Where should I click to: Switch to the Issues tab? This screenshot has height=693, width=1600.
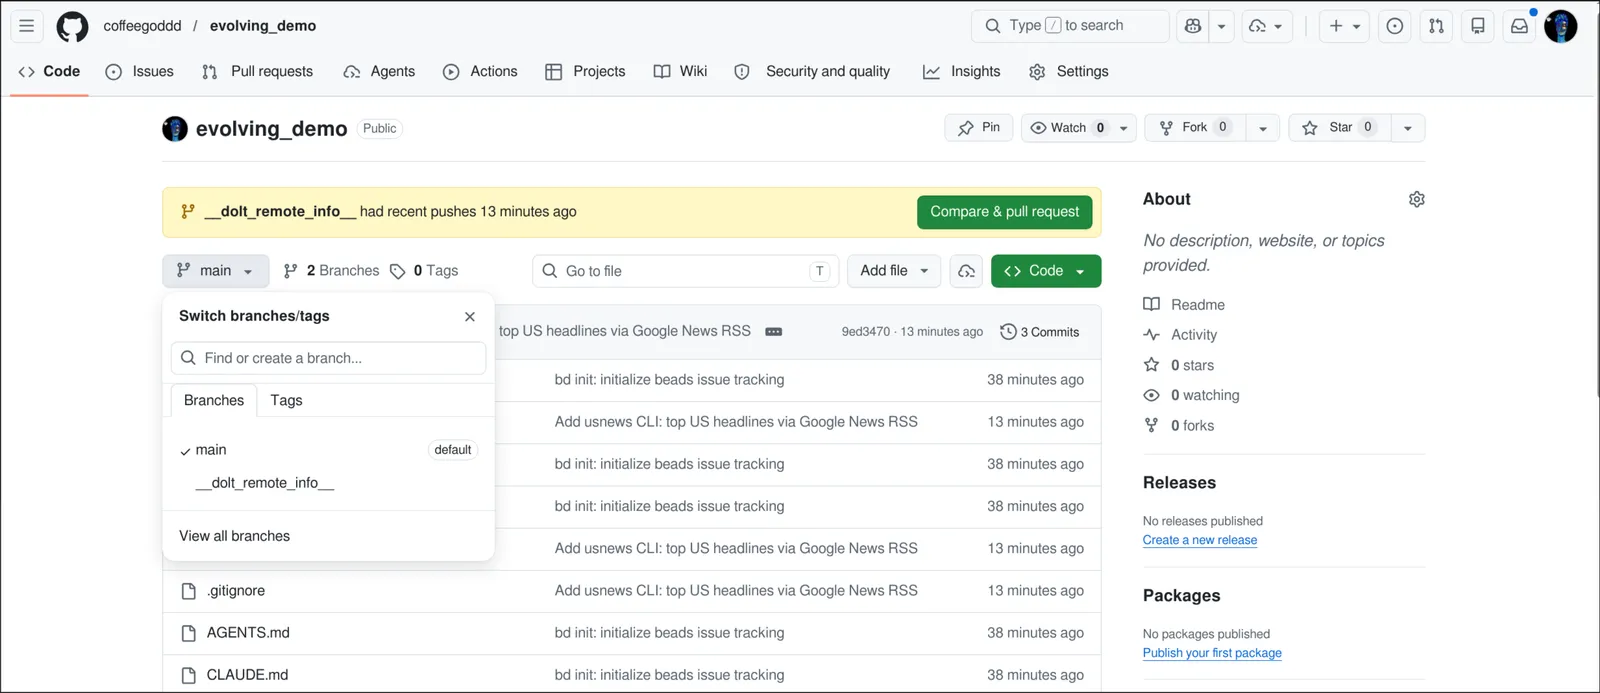pos(140,72)
